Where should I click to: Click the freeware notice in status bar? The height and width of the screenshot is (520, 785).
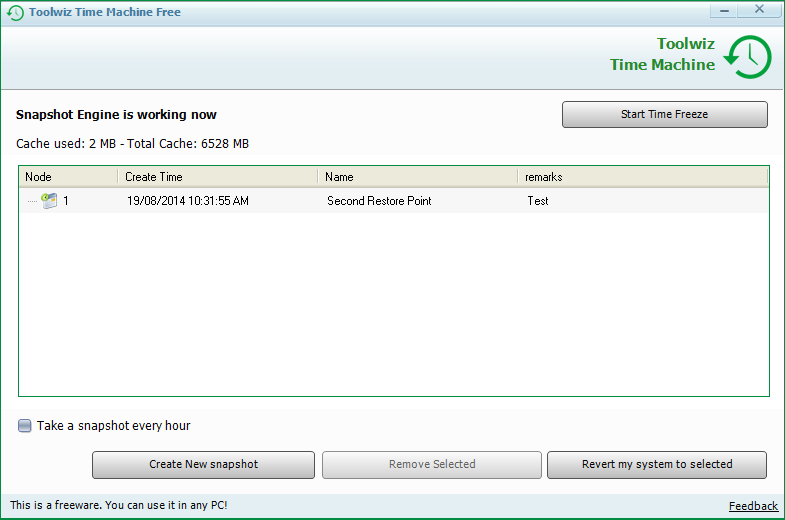click(x=119, y=505)
